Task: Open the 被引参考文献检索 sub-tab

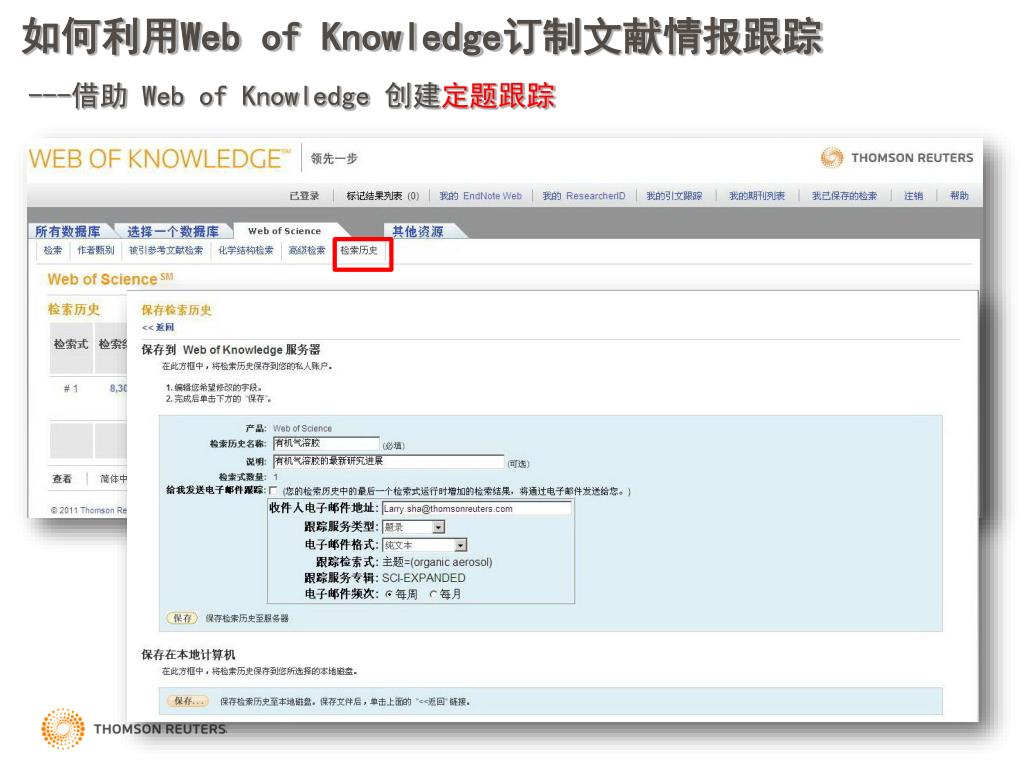Action: [x=166, y=250]
